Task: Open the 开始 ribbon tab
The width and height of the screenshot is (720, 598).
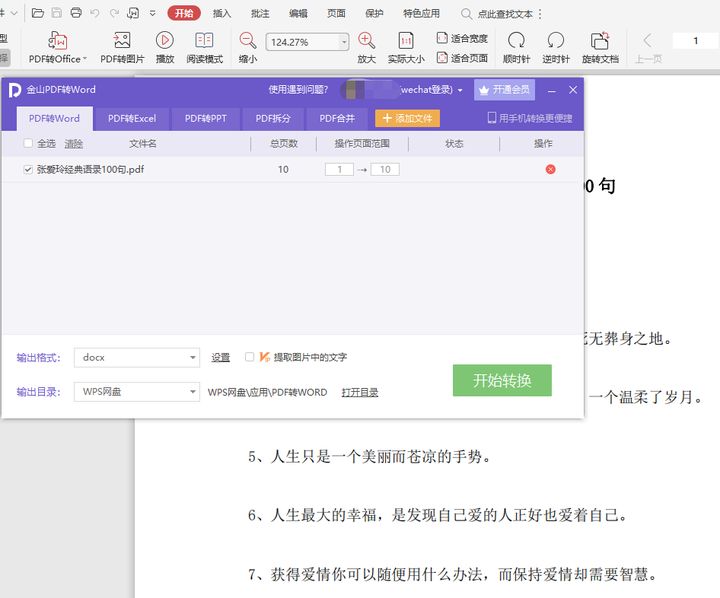Action: click(x=184, y=13)
